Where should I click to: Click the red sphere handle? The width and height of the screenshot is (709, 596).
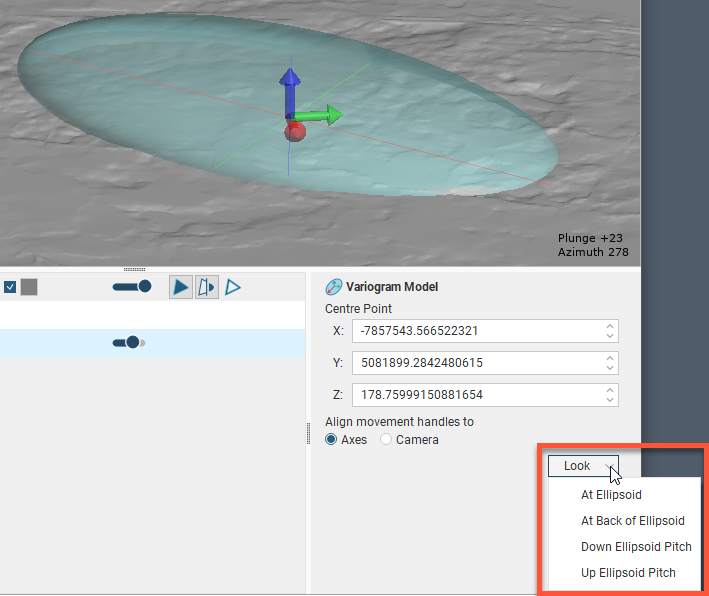(x=295, y=132)
